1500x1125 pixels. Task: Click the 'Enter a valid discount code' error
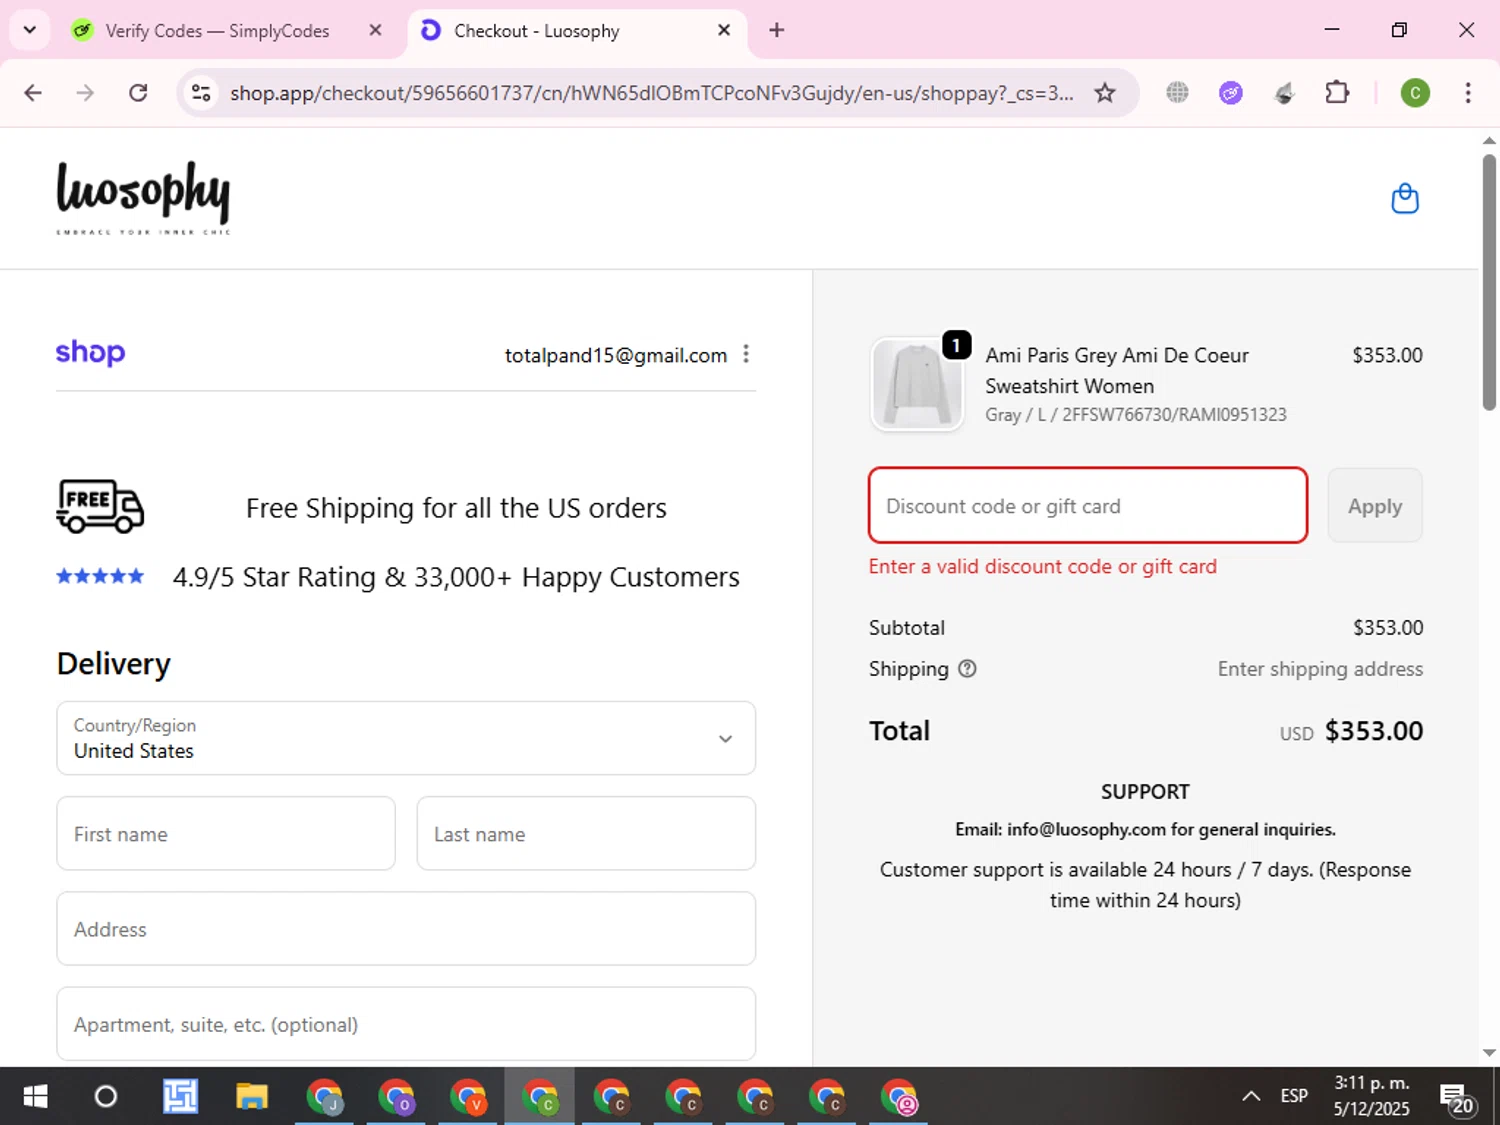coord(1043,567)
